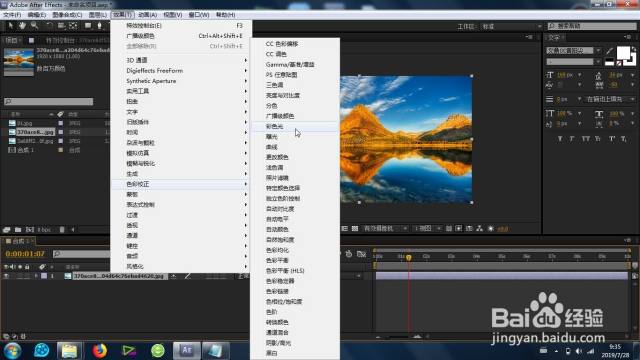Click the After Effects taskbar button
640x360 pixels.
(187, 351)
